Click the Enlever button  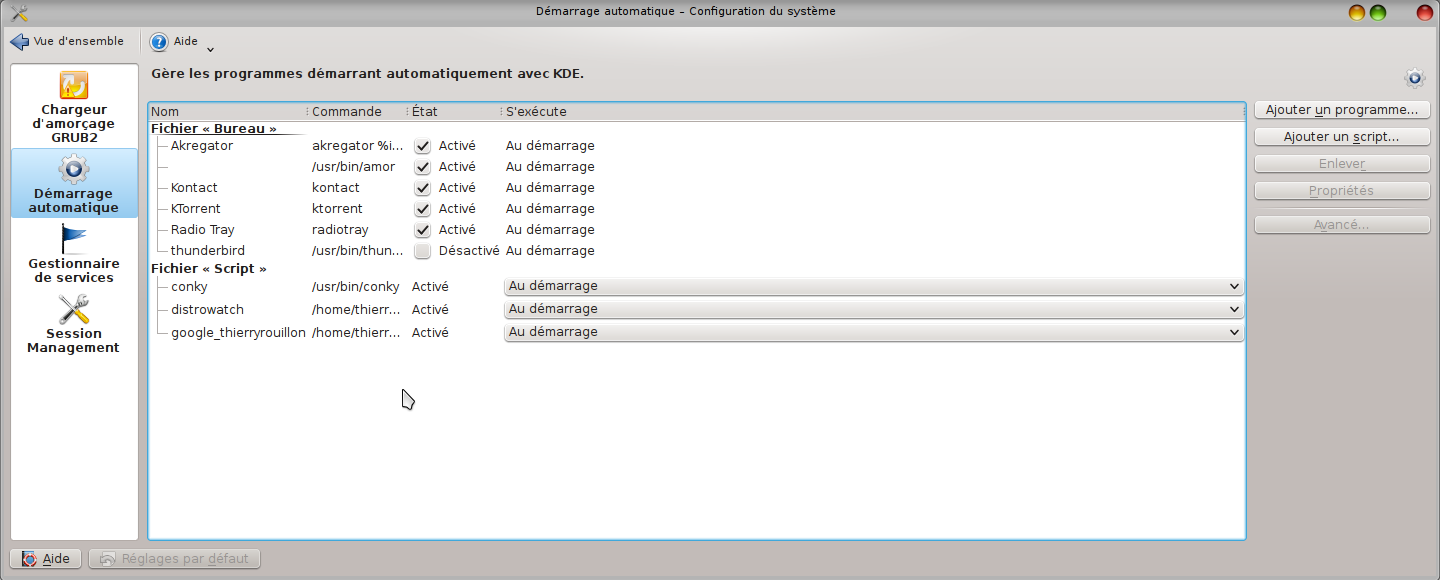click(1342, 164)
